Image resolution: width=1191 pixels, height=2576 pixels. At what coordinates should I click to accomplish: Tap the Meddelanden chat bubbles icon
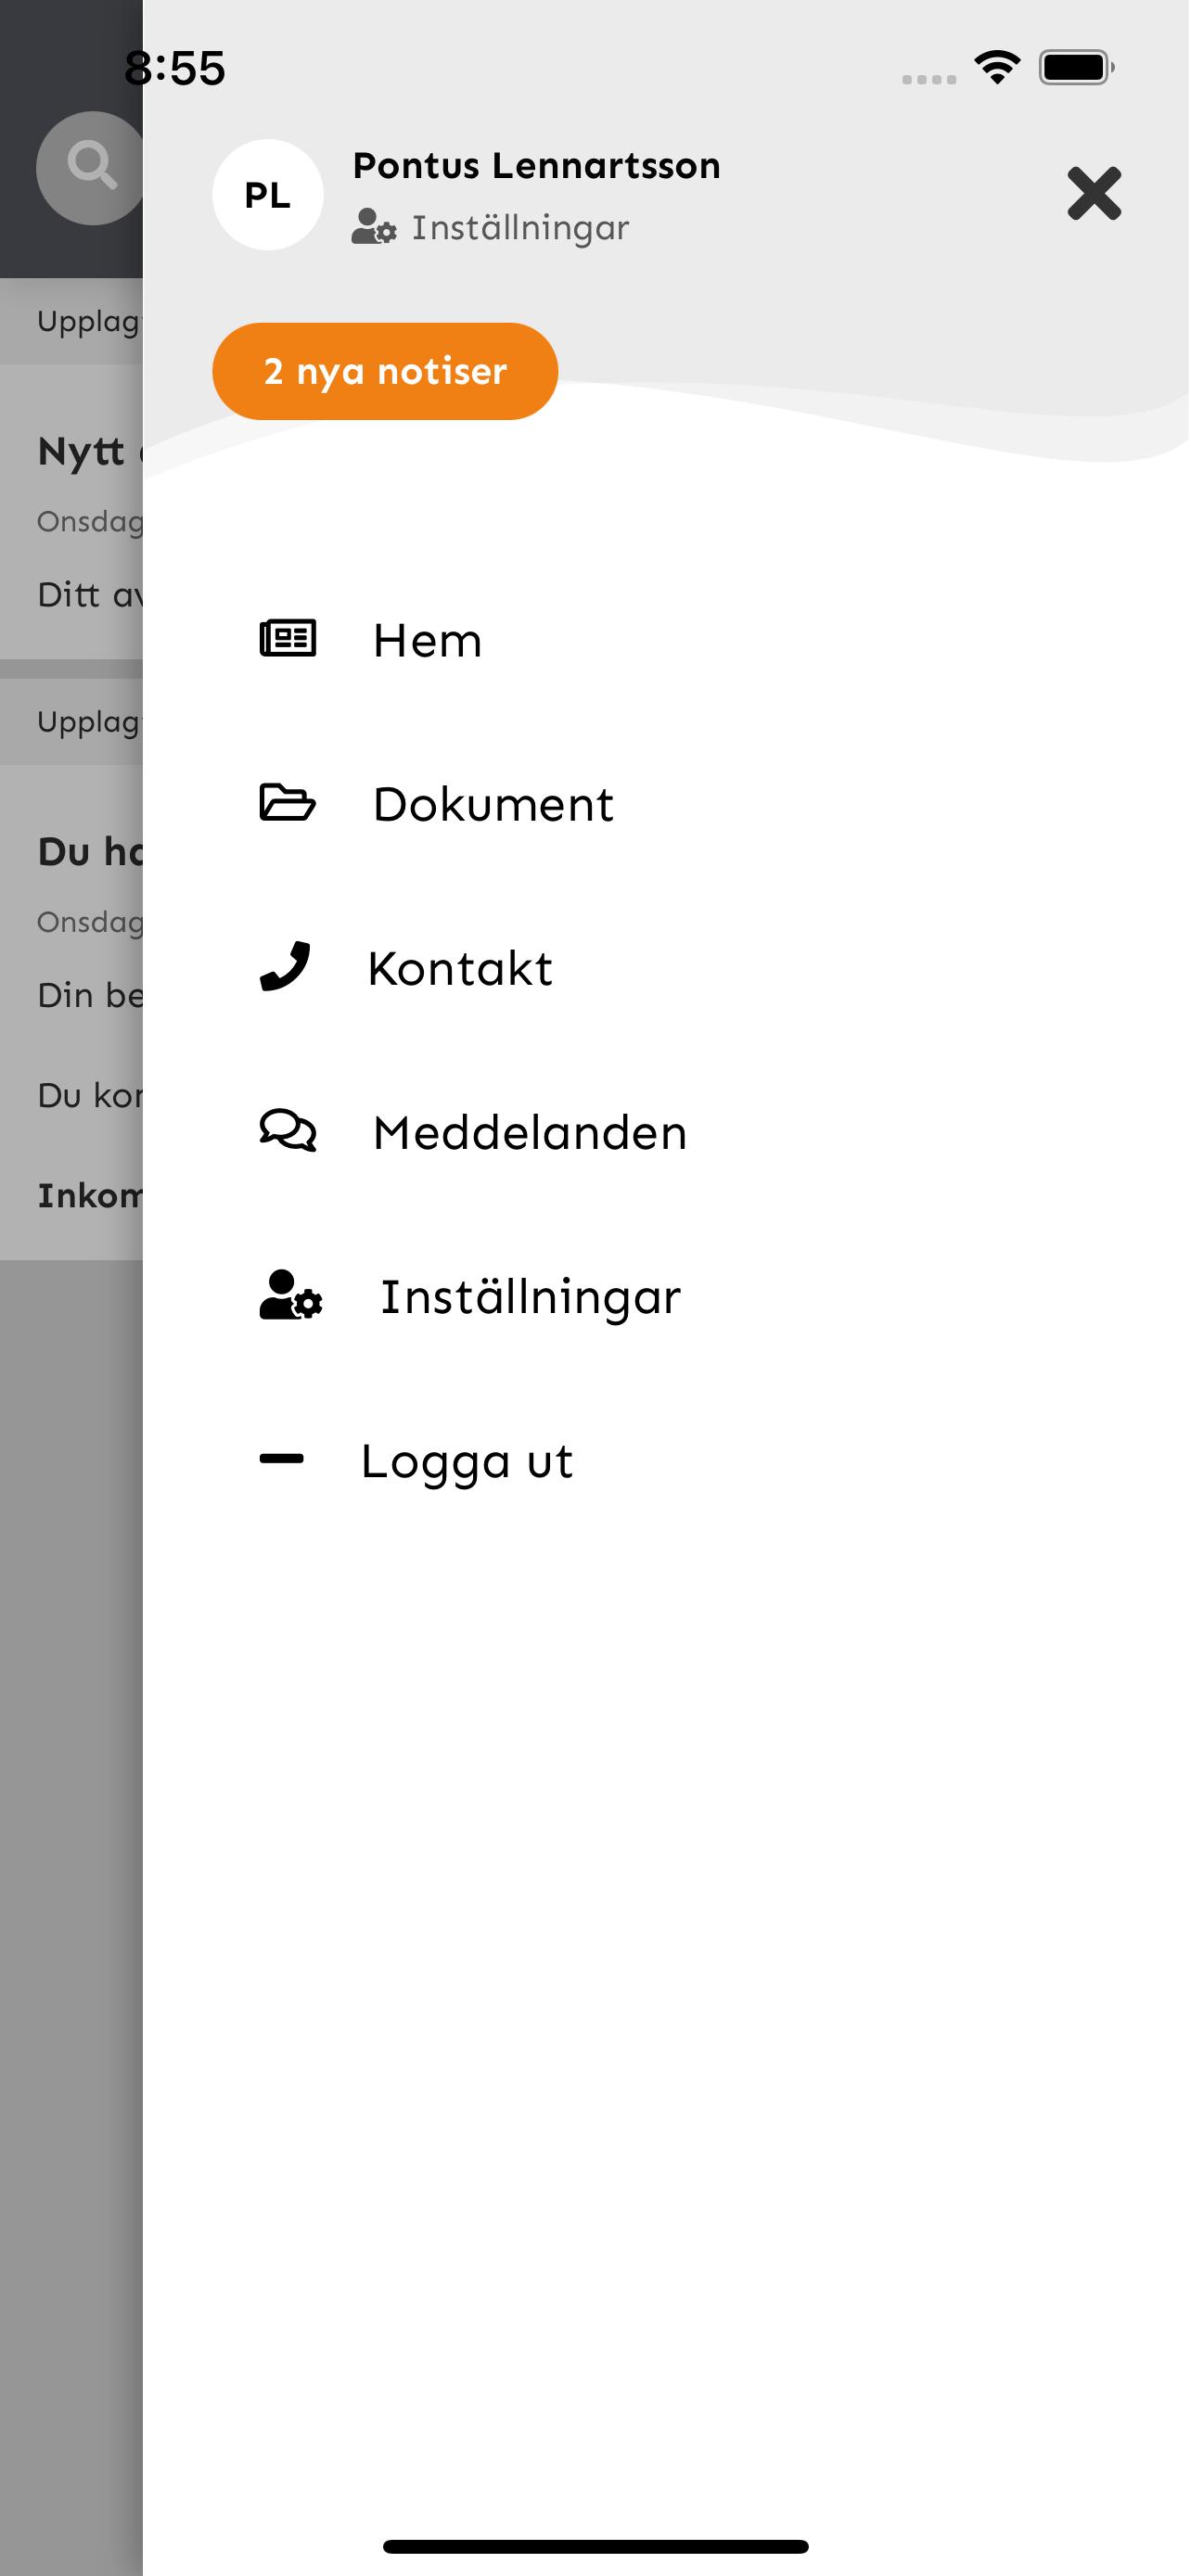click(288, 1130)
